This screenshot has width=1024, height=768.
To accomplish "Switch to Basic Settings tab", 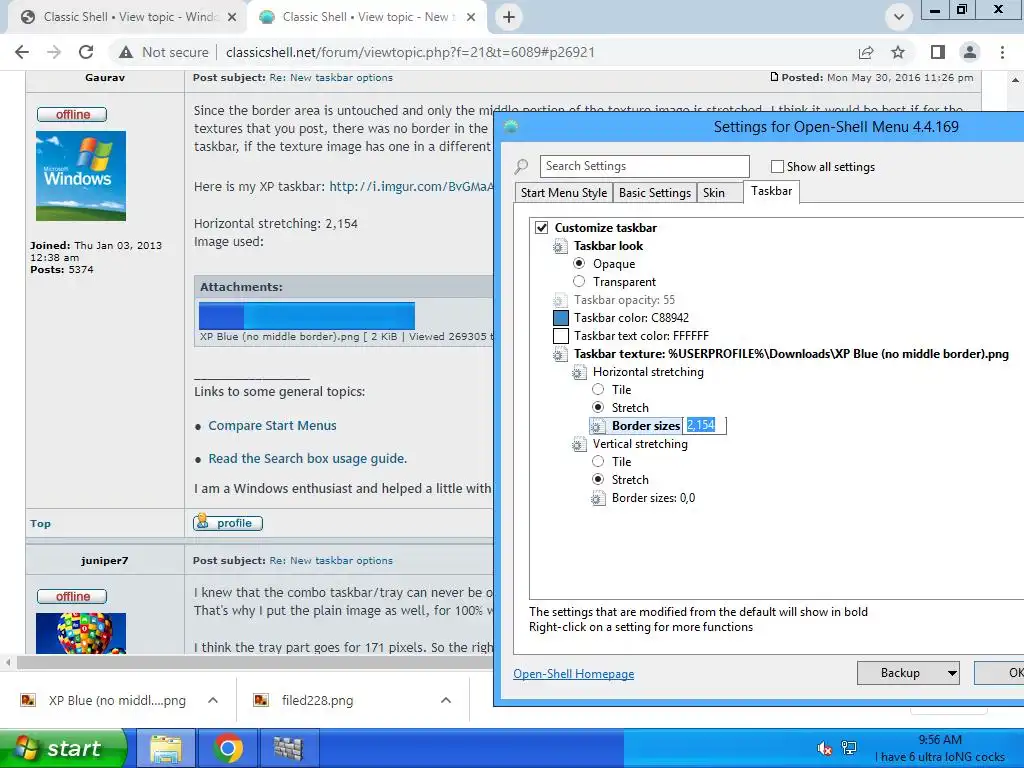I will coord(654,193).
